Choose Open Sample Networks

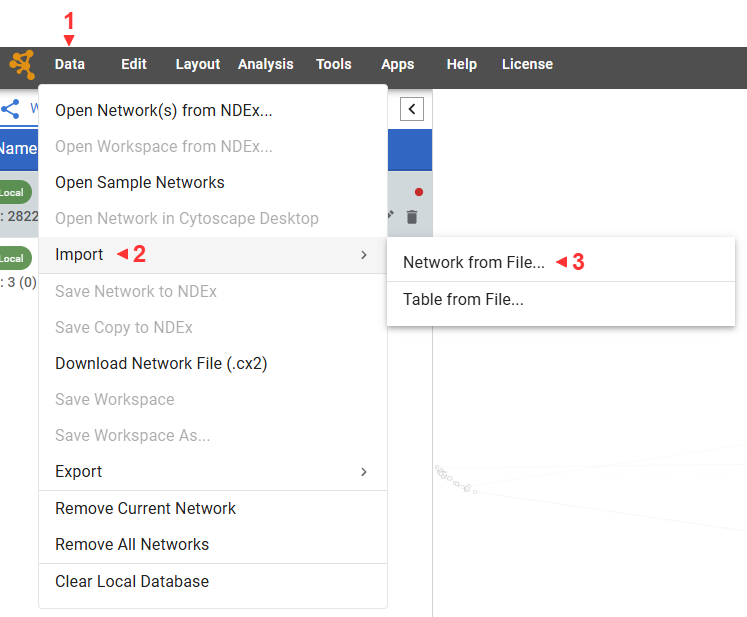point(213,182)
